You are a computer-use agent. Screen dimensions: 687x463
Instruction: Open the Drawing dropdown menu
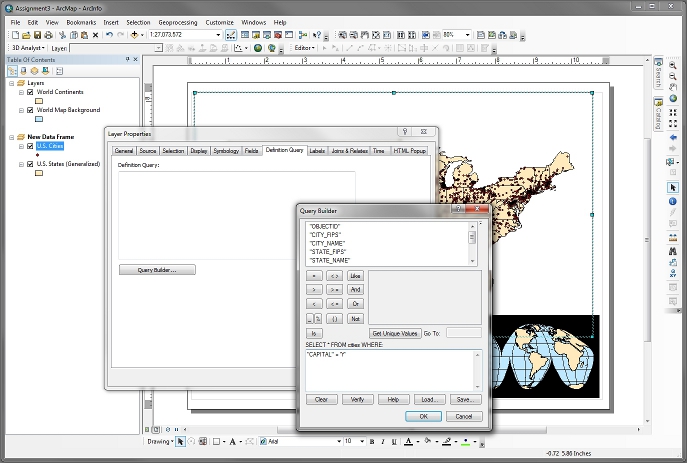click(x=160, y=442)
